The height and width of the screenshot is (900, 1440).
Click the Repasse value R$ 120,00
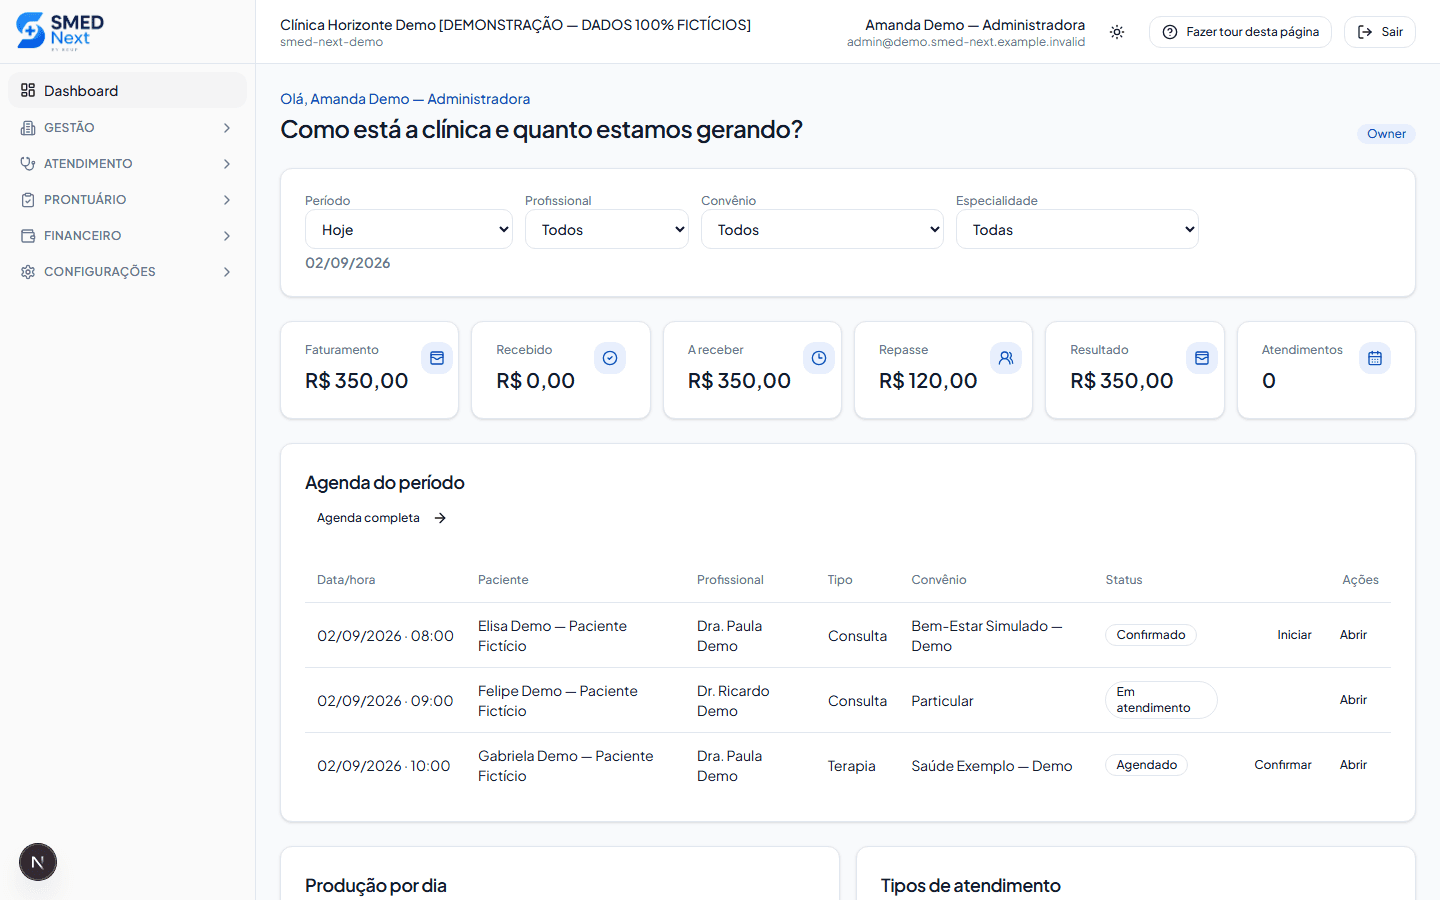(x=928, y=381)
